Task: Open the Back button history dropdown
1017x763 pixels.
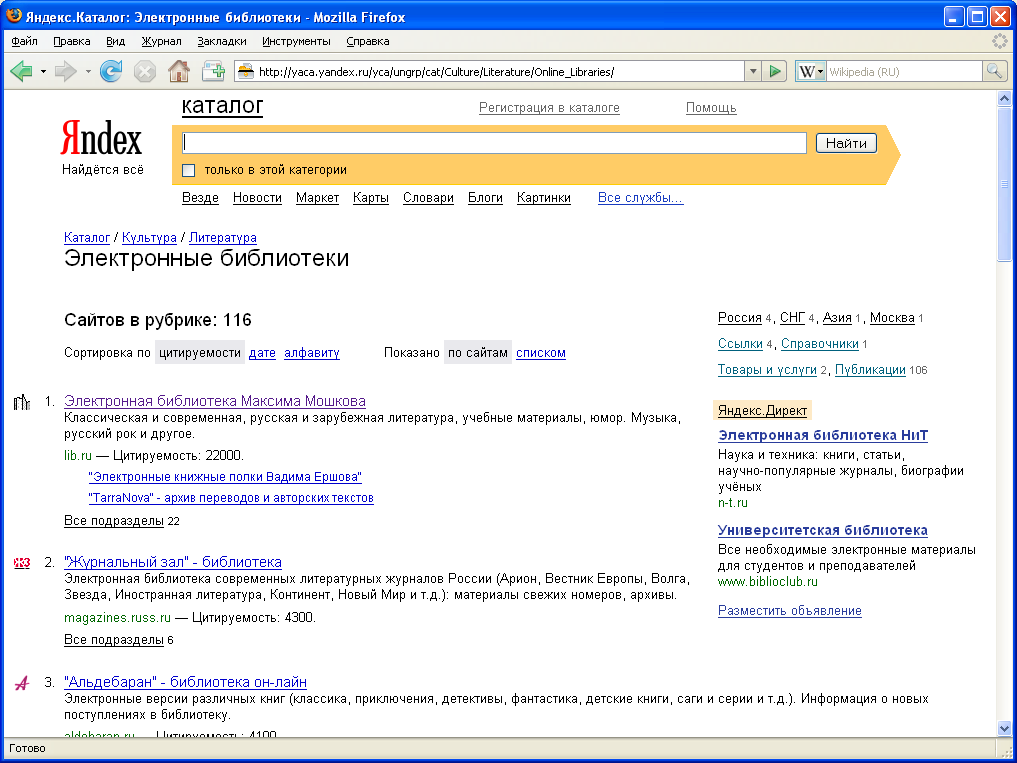Action: (x=43, y=71)
